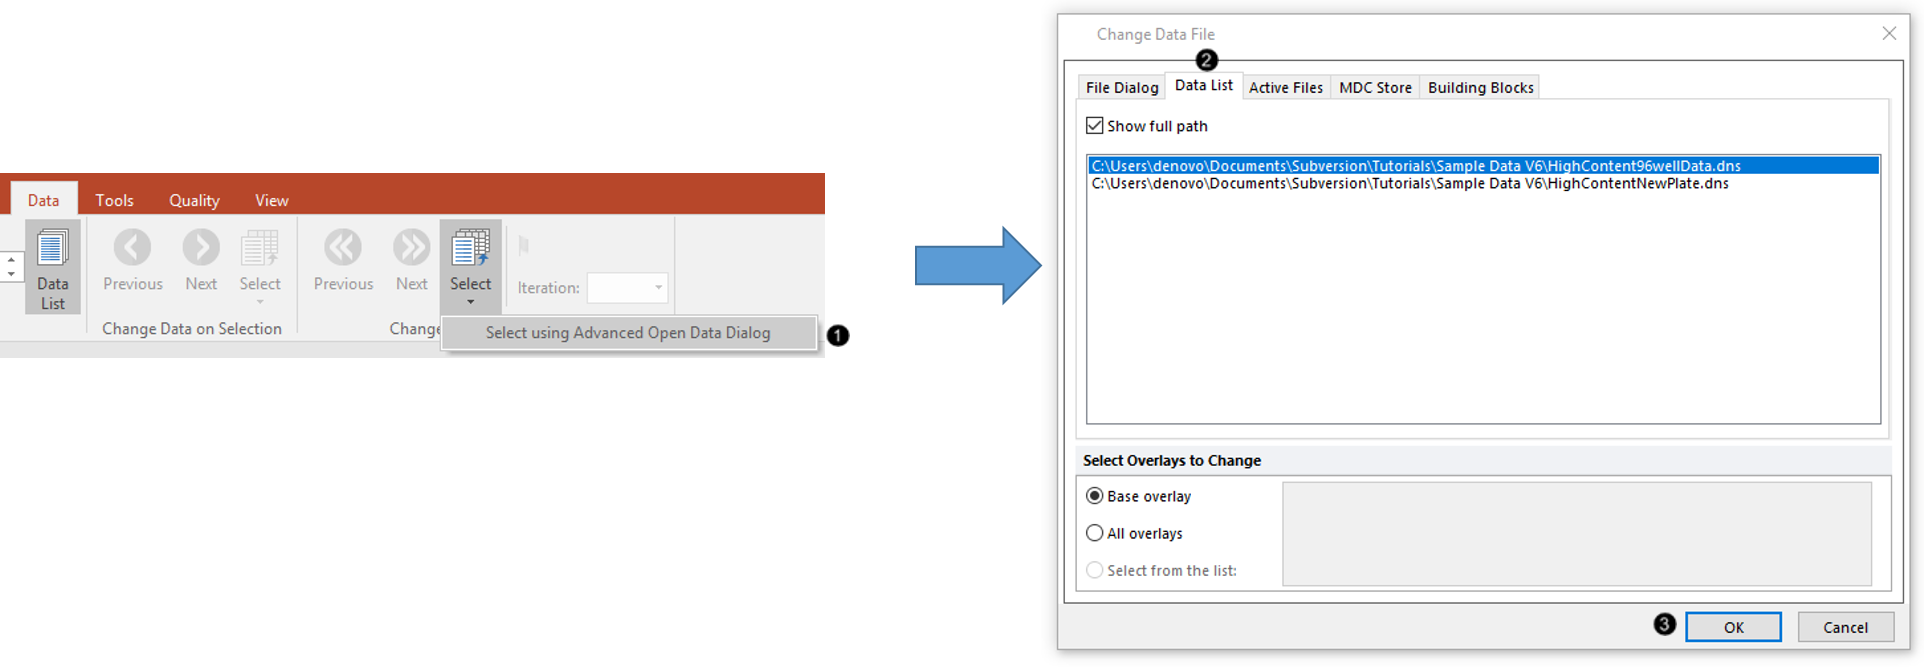This screenshot has width=1924, height=670.
Task: Choose Select using Advanced Open Data Dialog
Action: pos(628,333)
